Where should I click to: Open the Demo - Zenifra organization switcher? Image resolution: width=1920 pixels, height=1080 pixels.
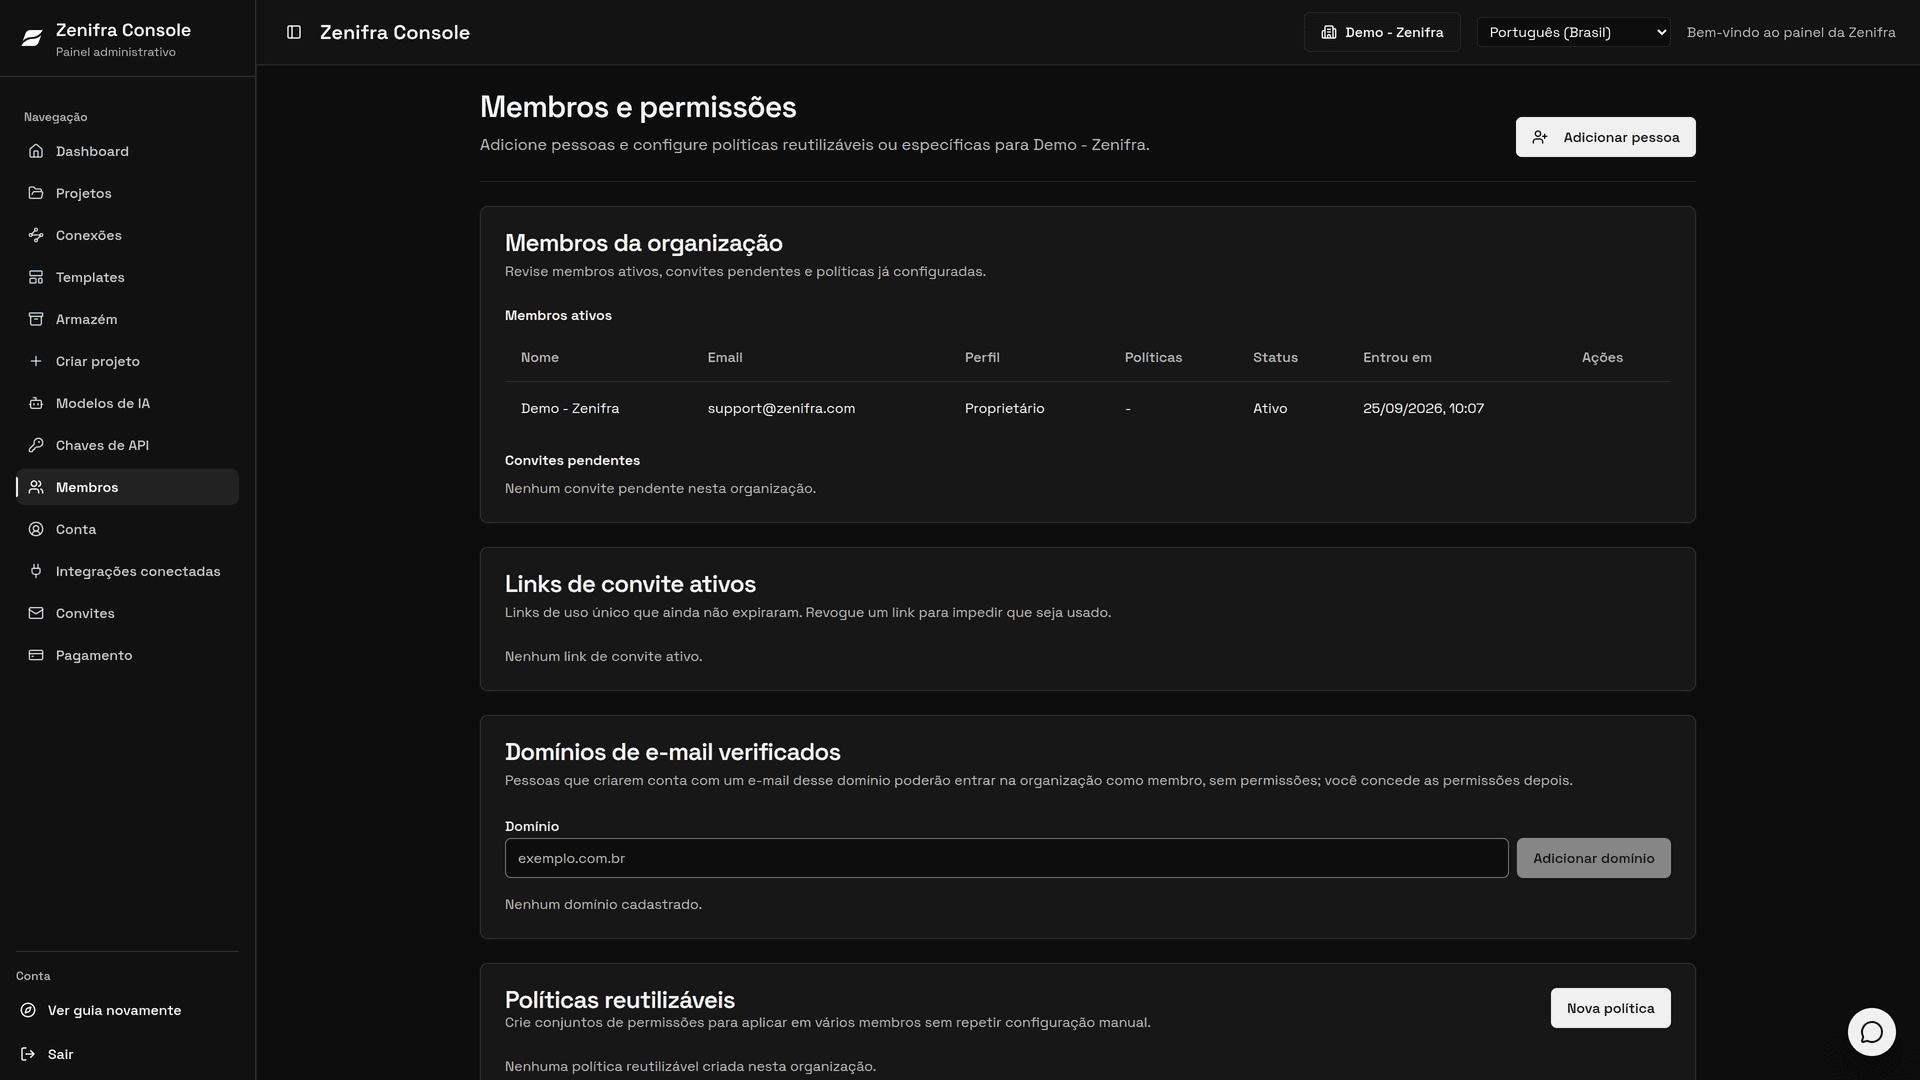(x=1382, y=32)
